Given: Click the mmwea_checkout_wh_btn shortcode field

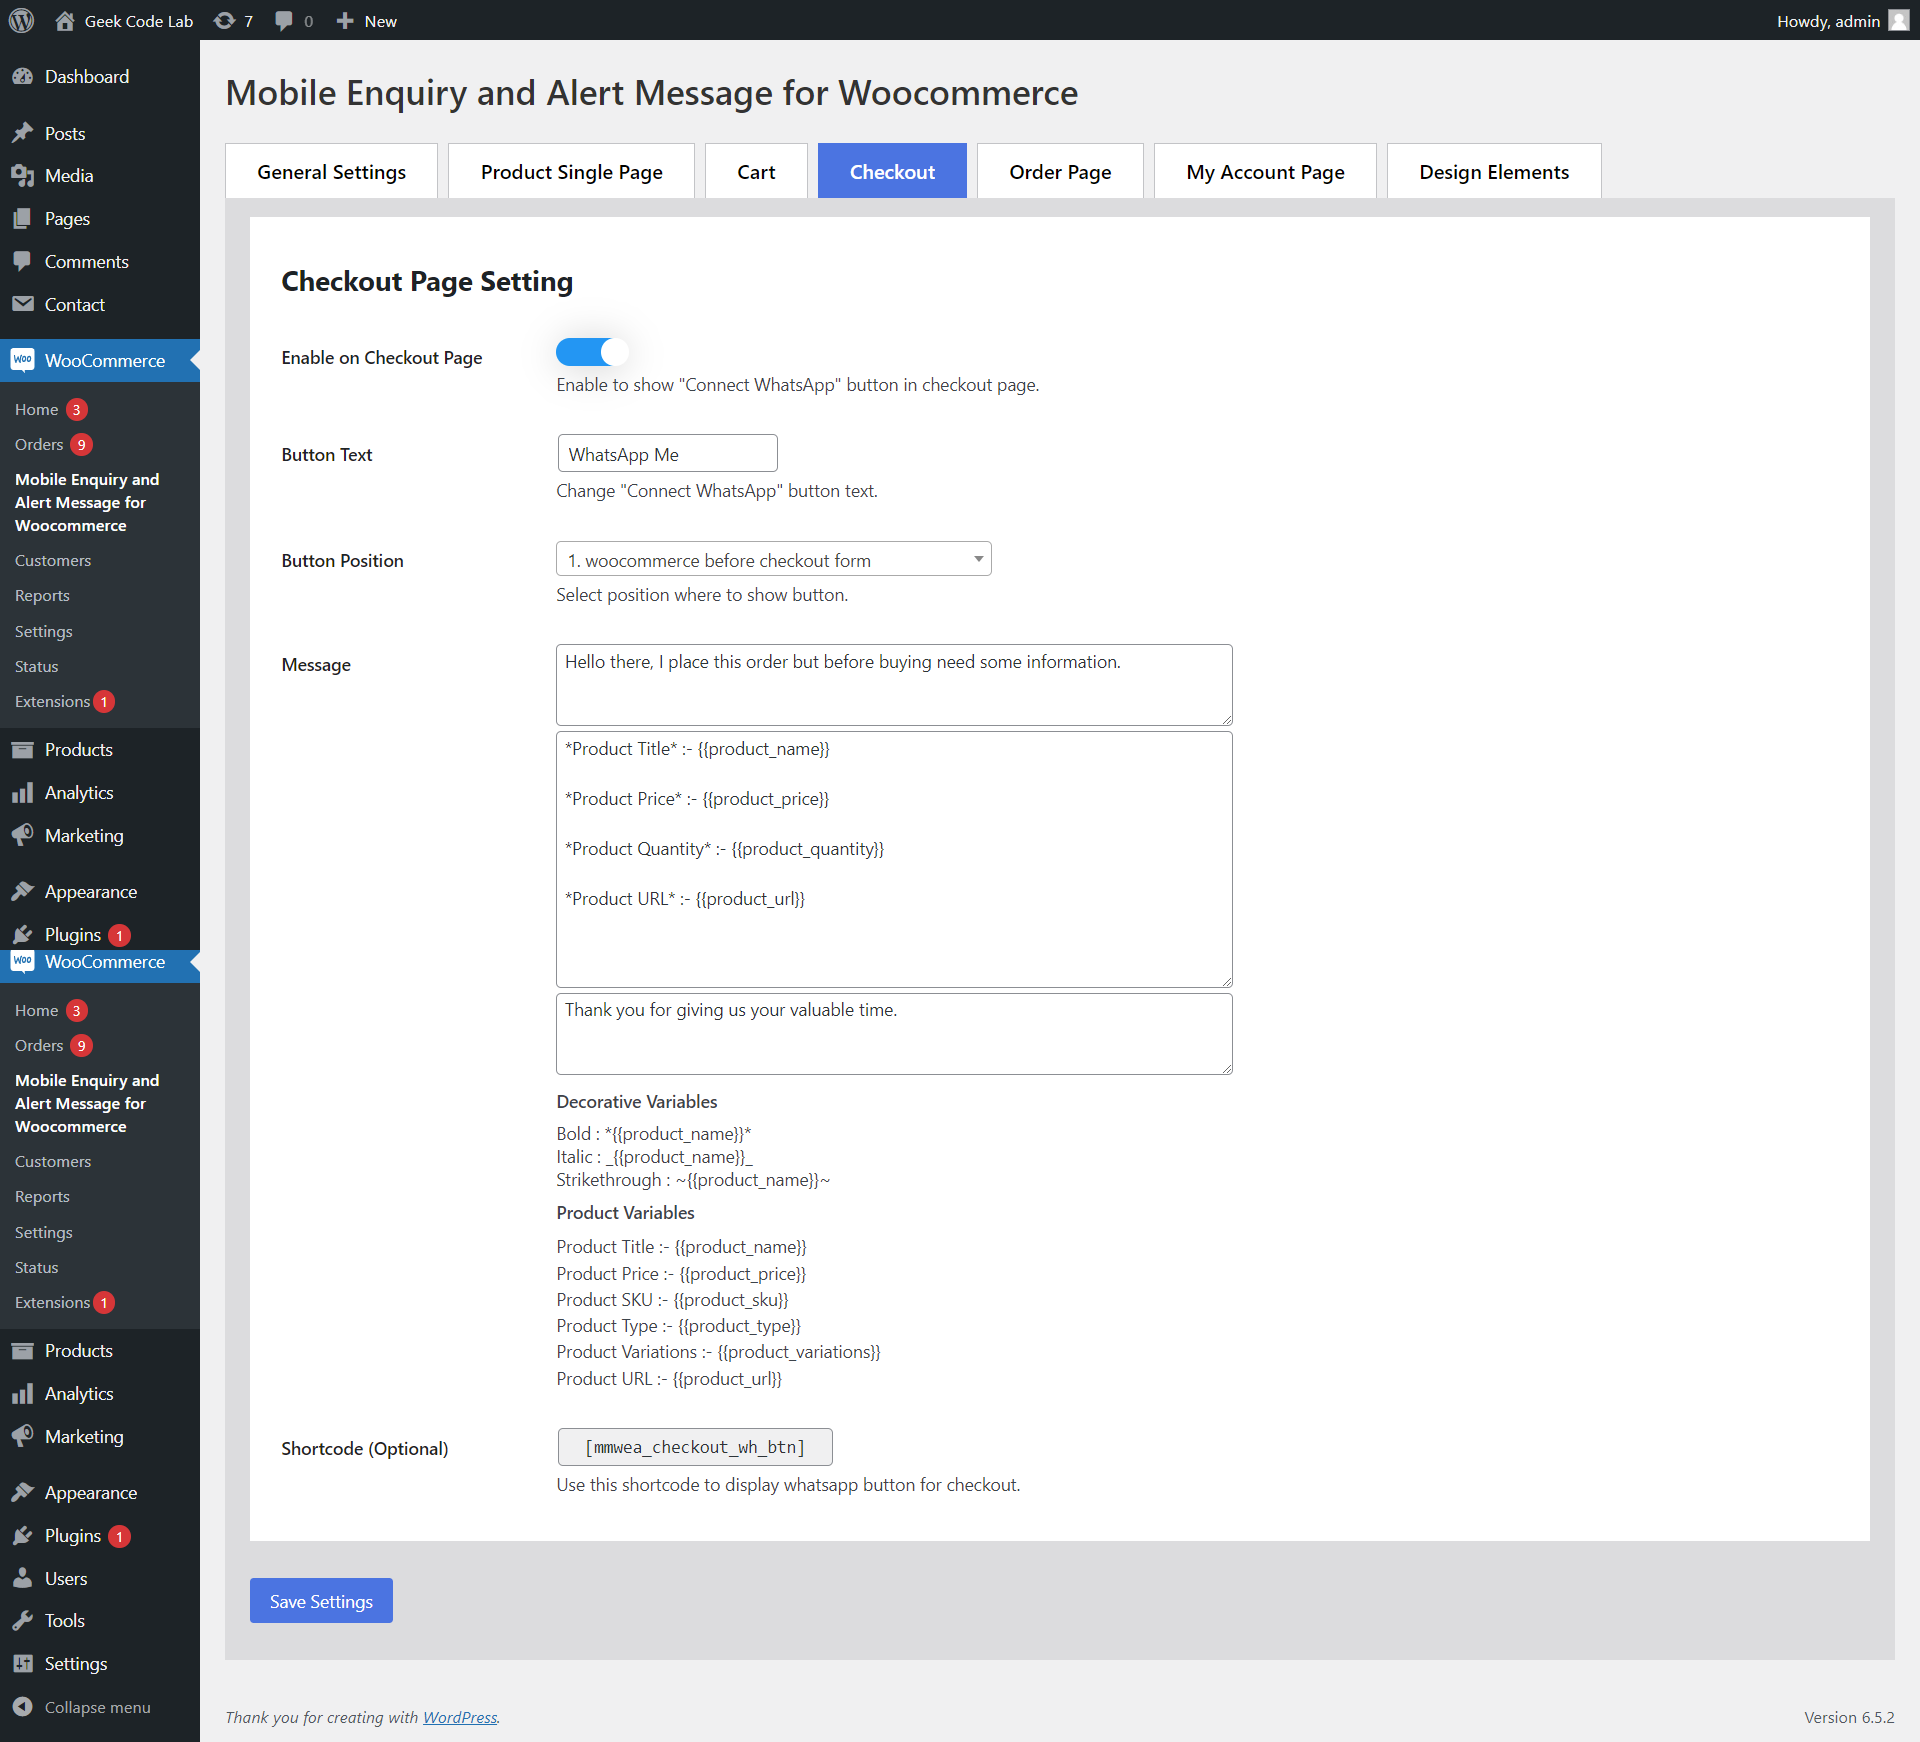Looking at the screenshot, I should [x=695, y=1447].
